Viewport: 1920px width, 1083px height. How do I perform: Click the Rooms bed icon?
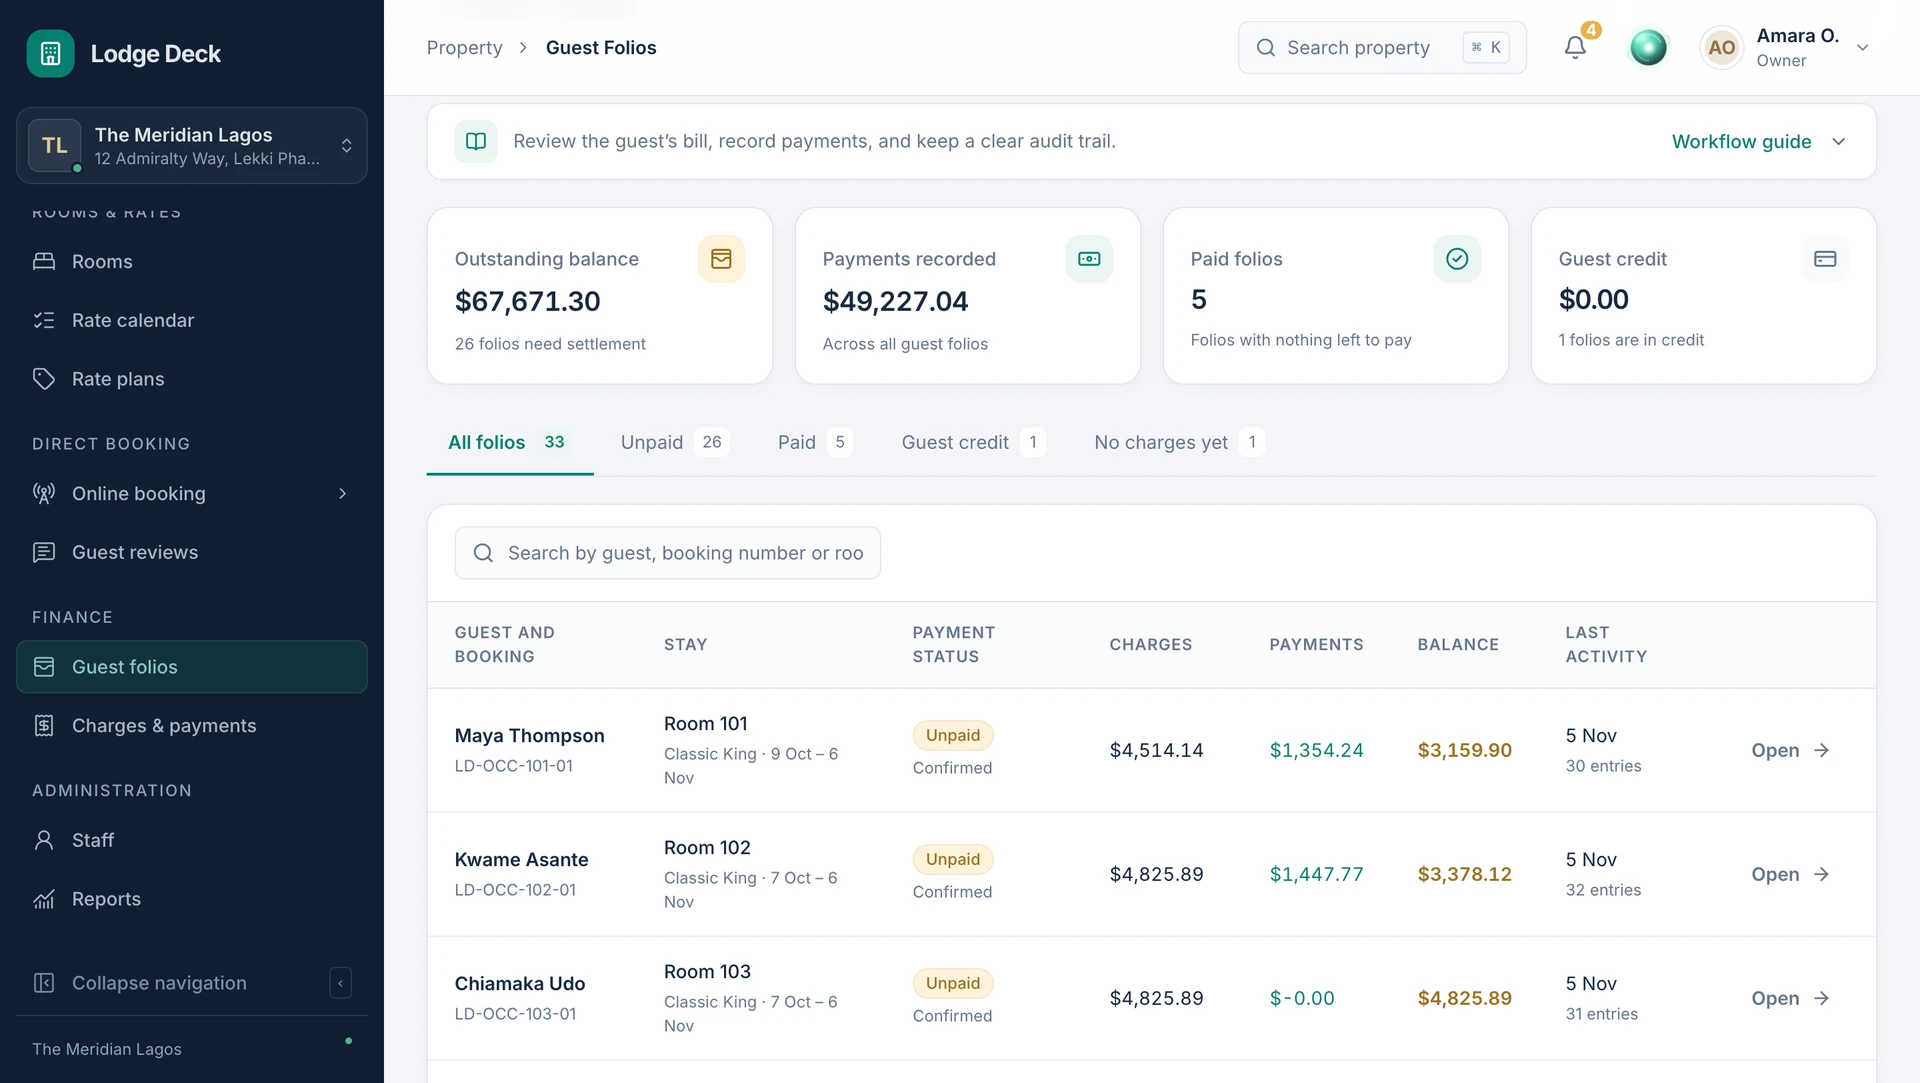coord(44,261)
